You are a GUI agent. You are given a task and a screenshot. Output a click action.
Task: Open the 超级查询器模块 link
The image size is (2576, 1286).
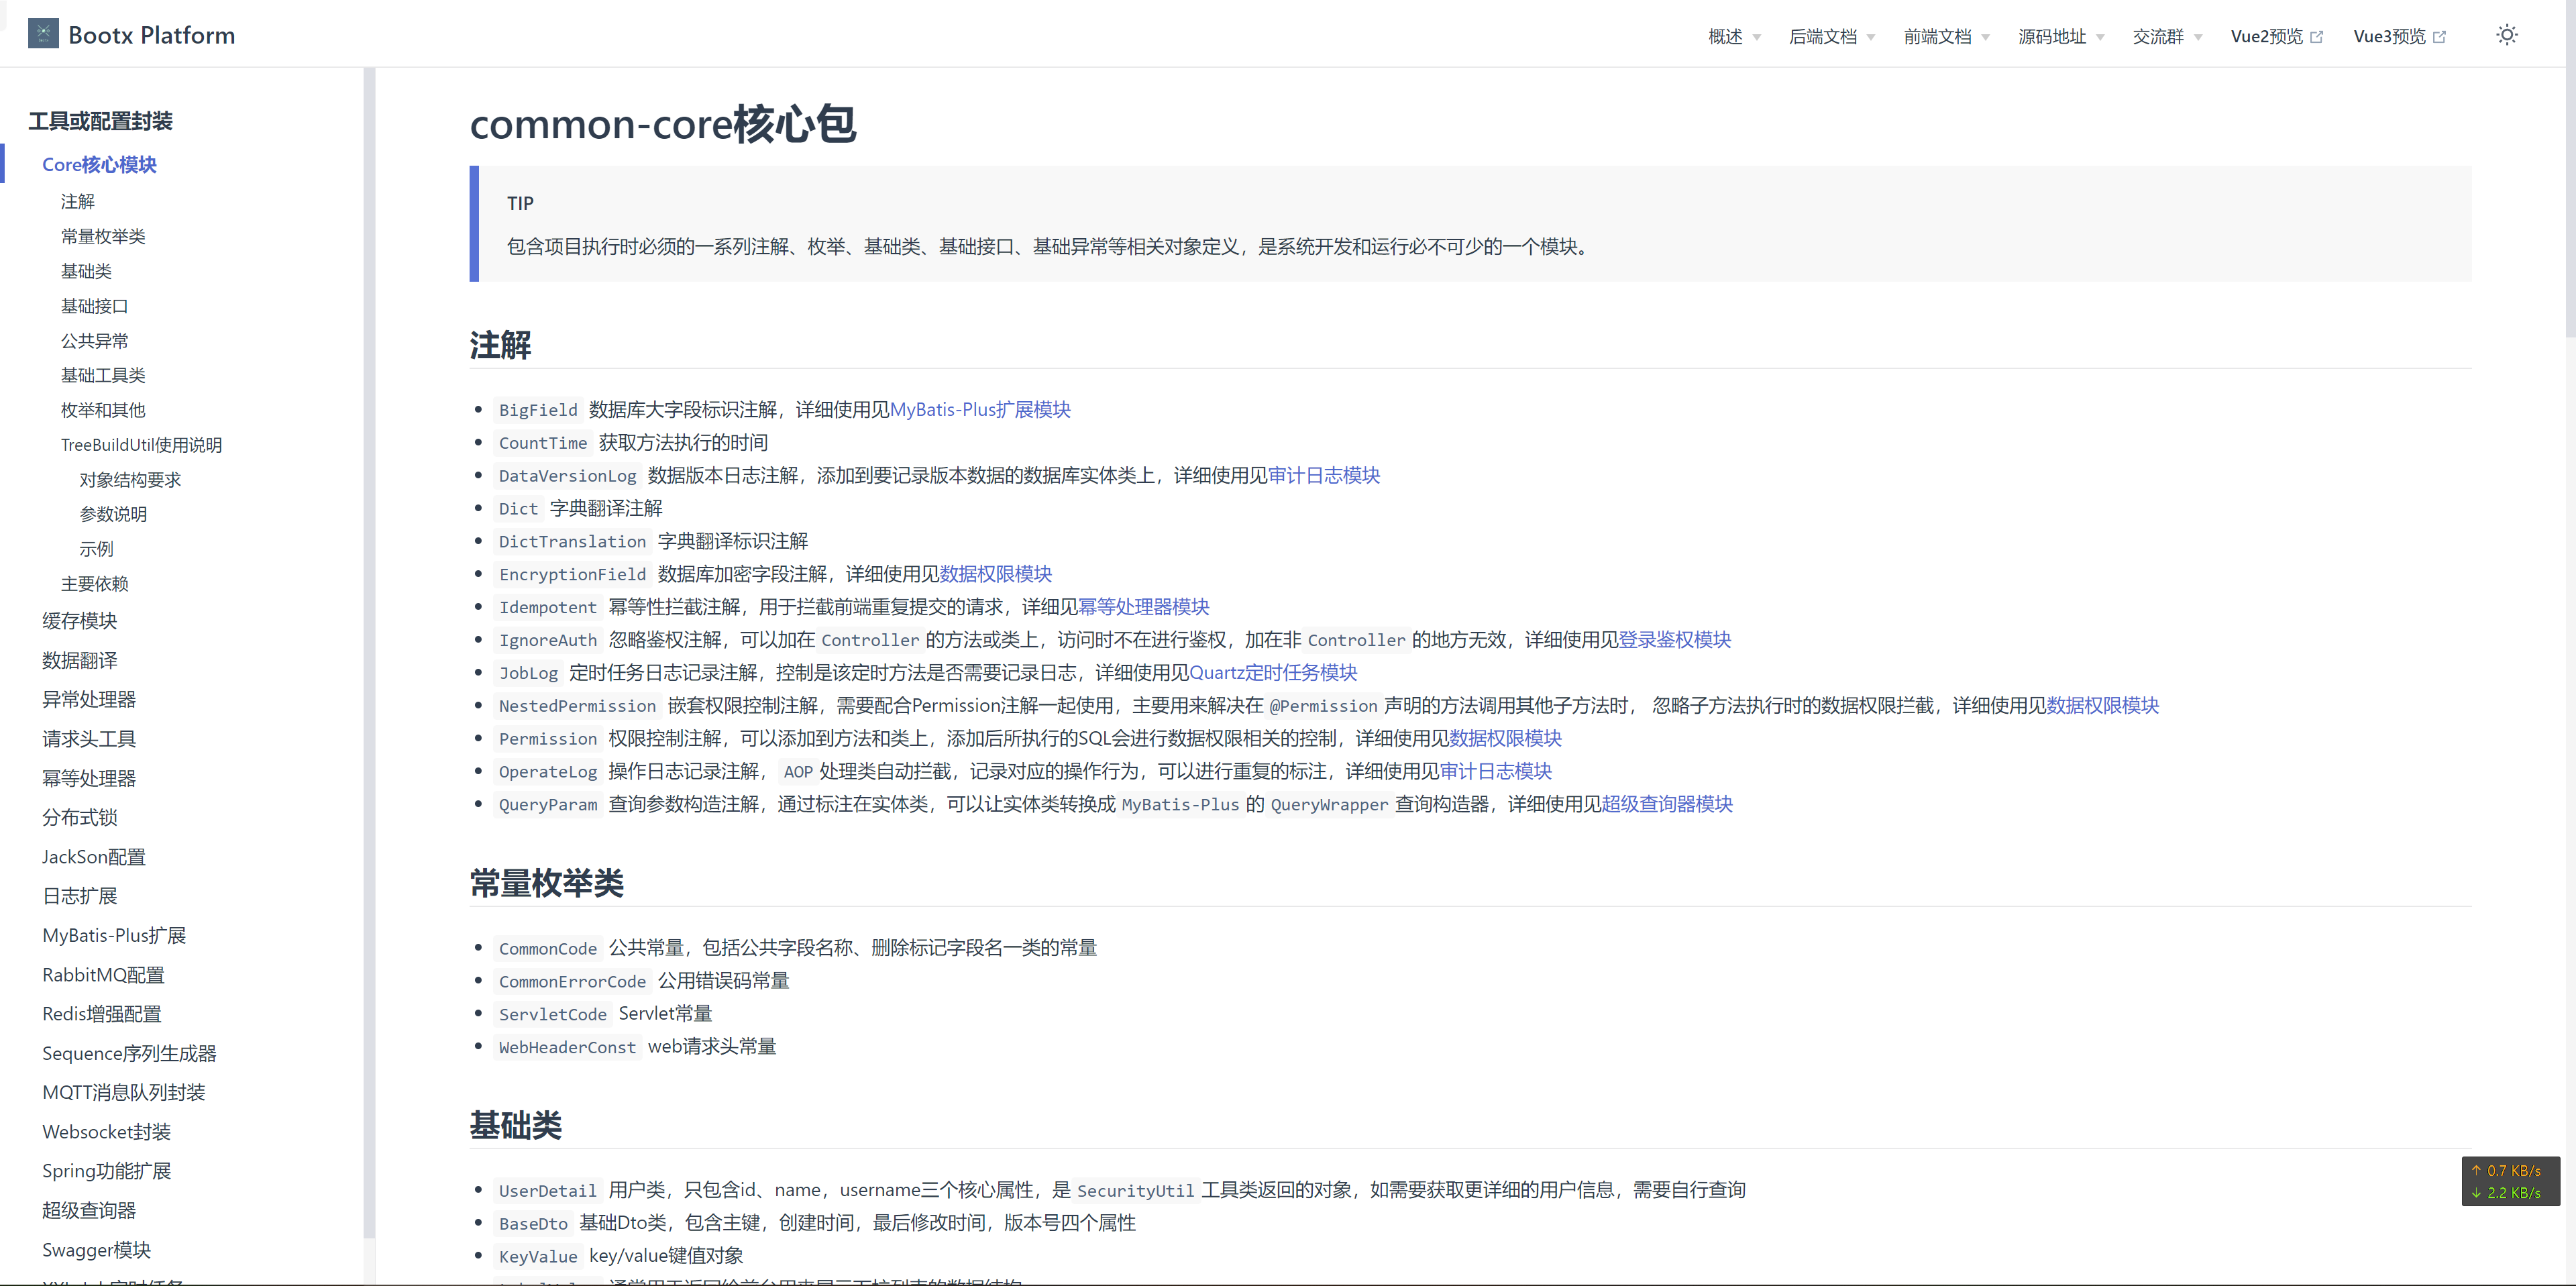[1667, 804]
